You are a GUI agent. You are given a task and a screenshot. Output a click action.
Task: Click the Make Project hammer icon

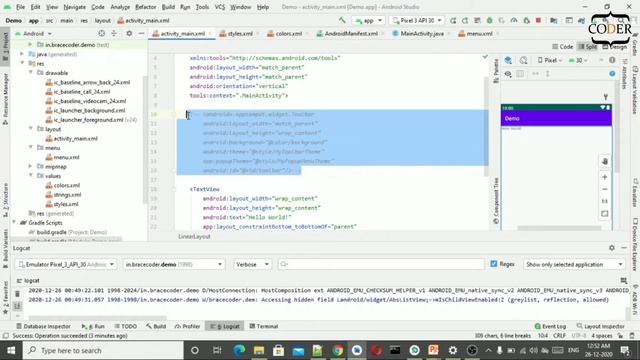(x=342, y=20)
